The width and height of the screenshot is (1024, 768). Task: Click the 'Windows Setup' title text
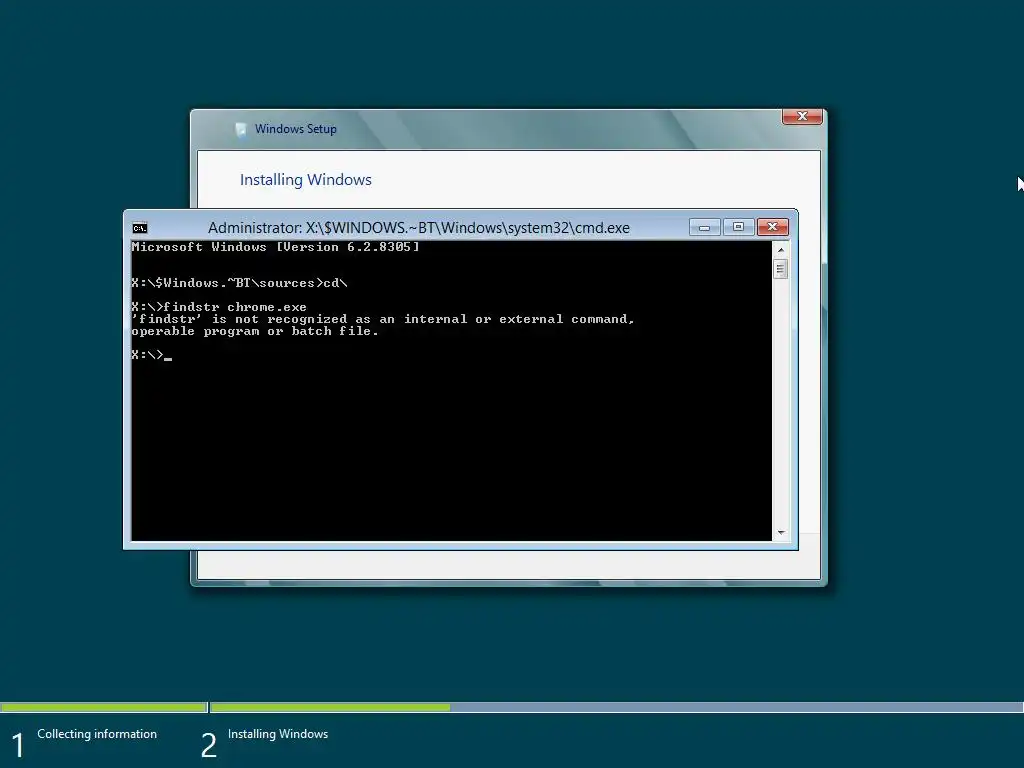[x=296, y=129]
